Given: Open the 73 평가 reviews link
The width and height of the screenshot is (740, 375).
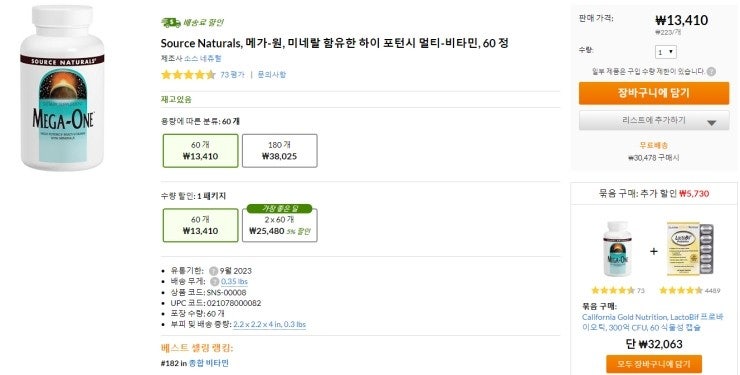Looking at the screenshot, I should 232,75.
